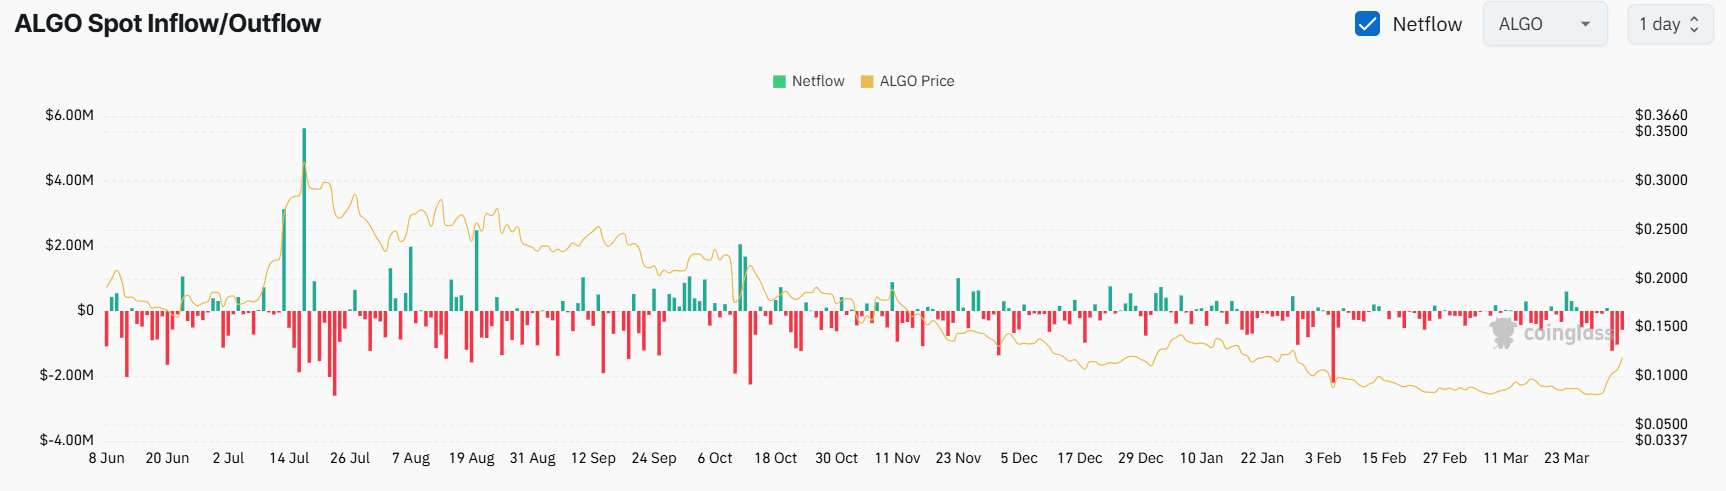
Task: Click the tall green bar after 6 Oct
Action: (740, 277)
